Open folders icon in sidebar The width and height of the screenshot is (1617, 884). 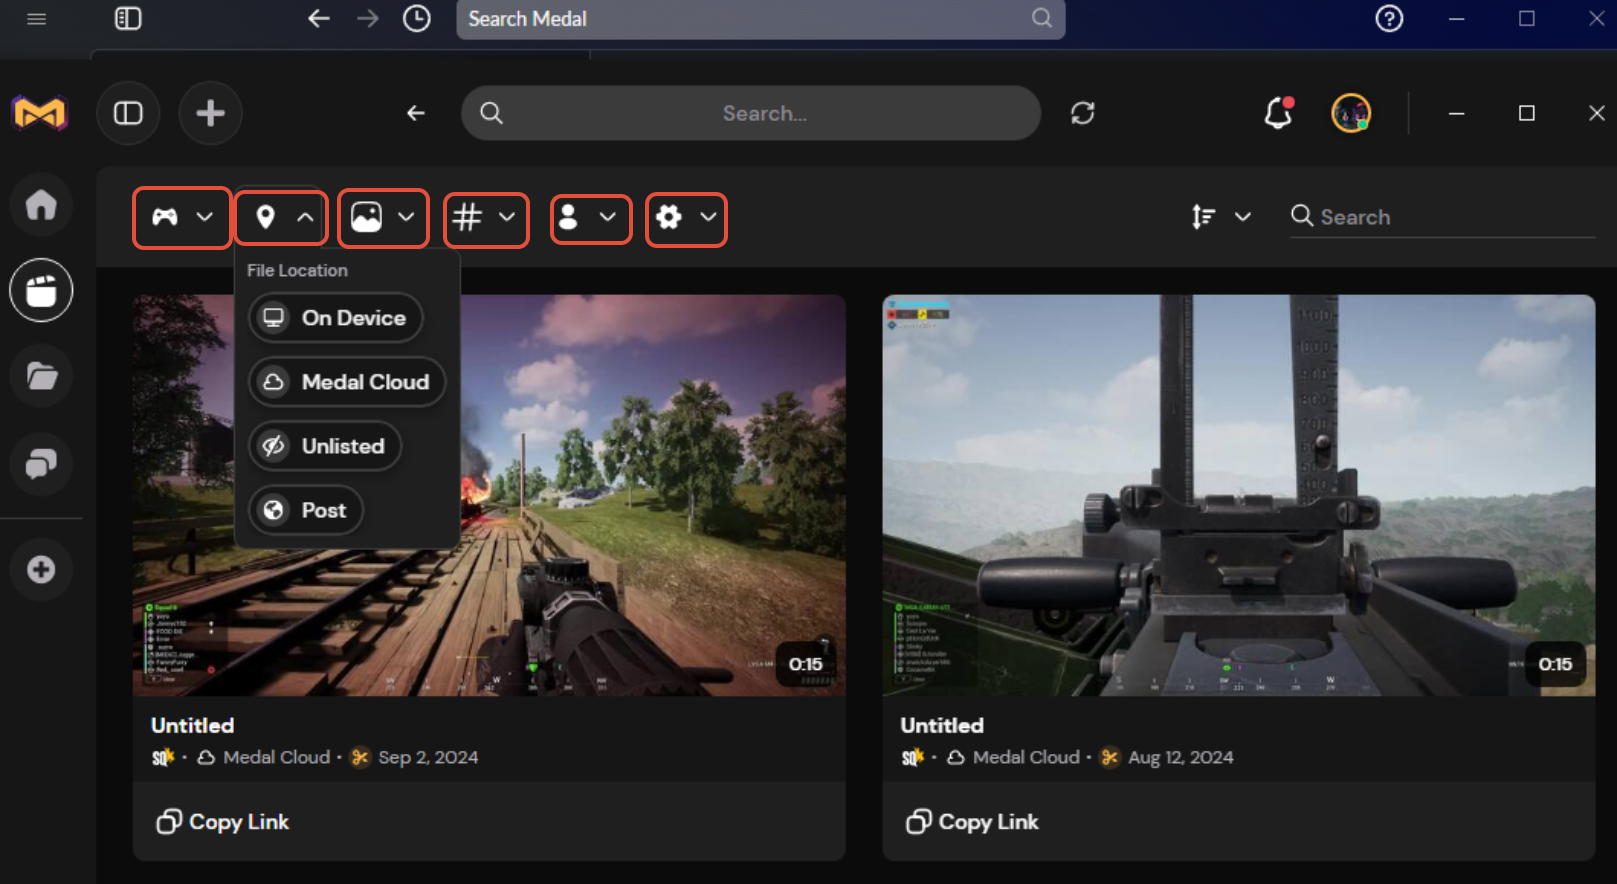pos(41,377)
